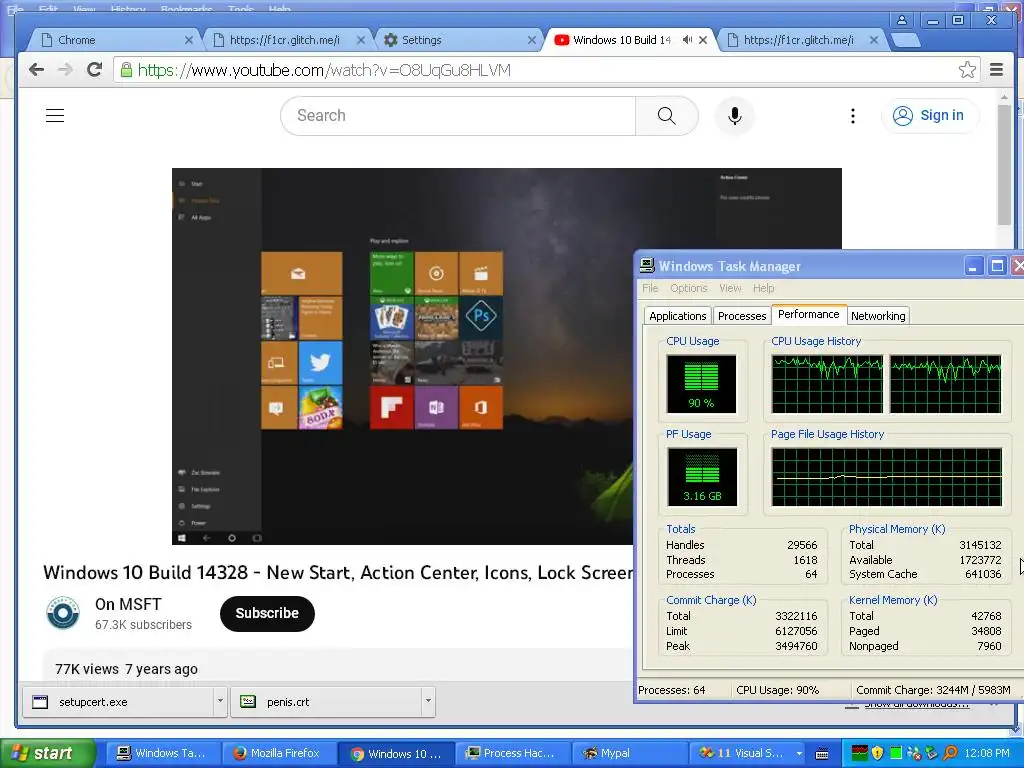The height and width of the screenshot is (768, 1024).
Task: Switch to Mypal in taskbar
Action: pyautogui.click(x=629, y=753)
